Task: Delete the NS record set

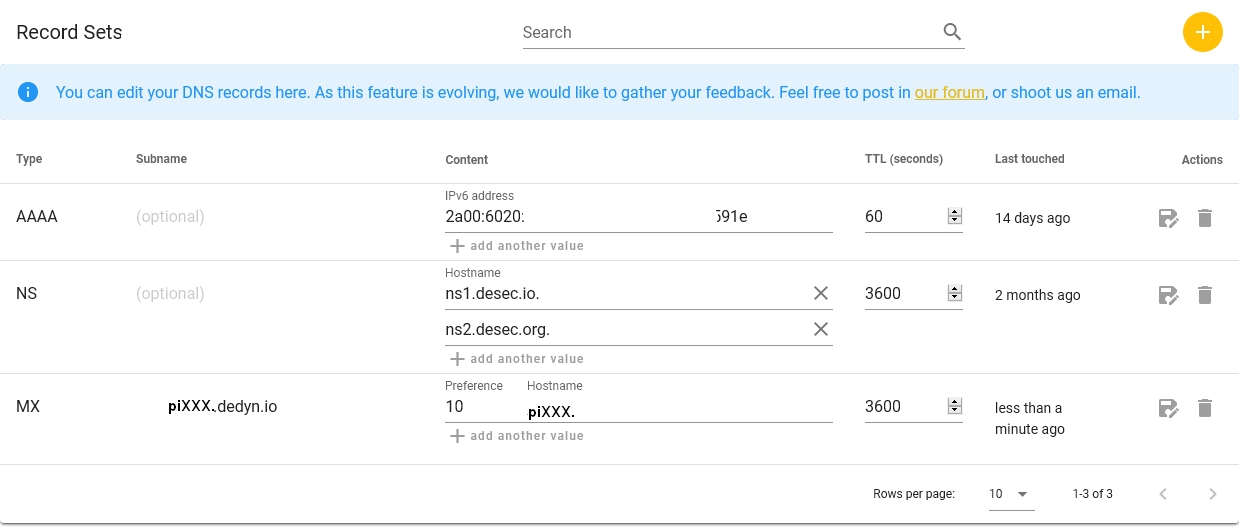Action: point(1205,295)
